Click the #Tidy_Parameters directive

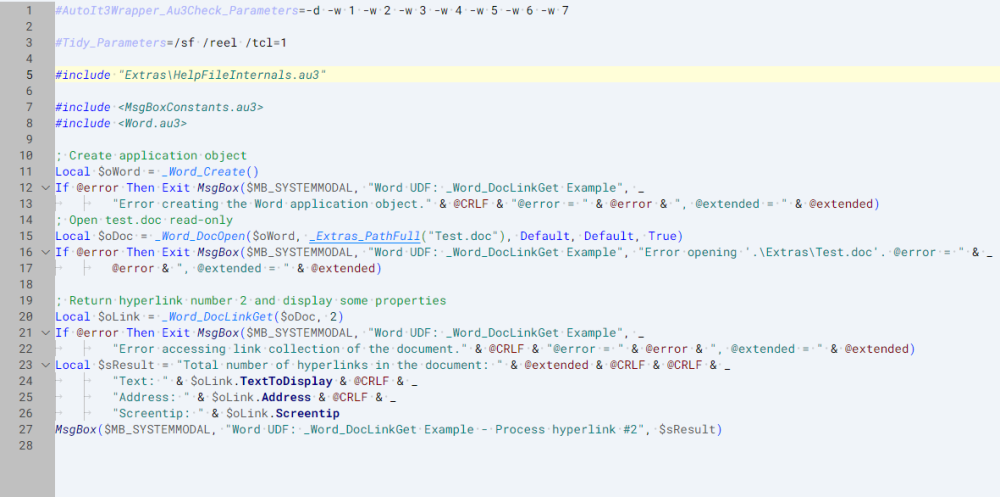click(110, 43)
